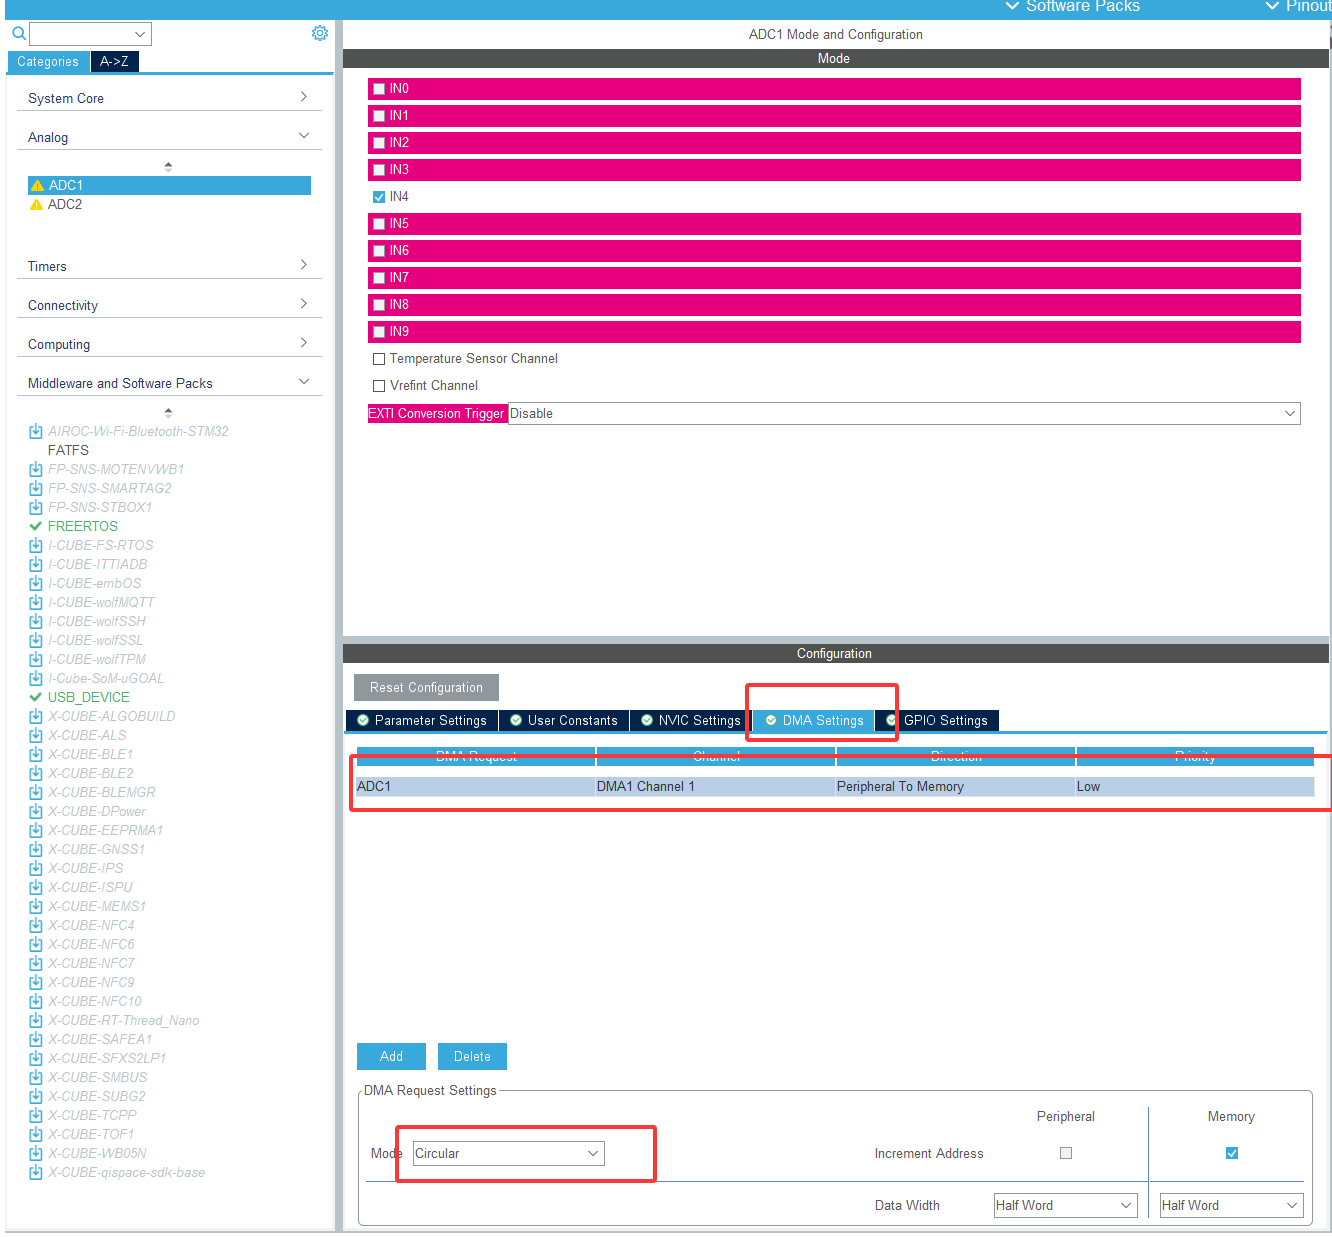Click download icon beside X-CUBE-ALGOBUILD
Image resolution: width=1332 pixels, height=1237 pixels.
36,716
